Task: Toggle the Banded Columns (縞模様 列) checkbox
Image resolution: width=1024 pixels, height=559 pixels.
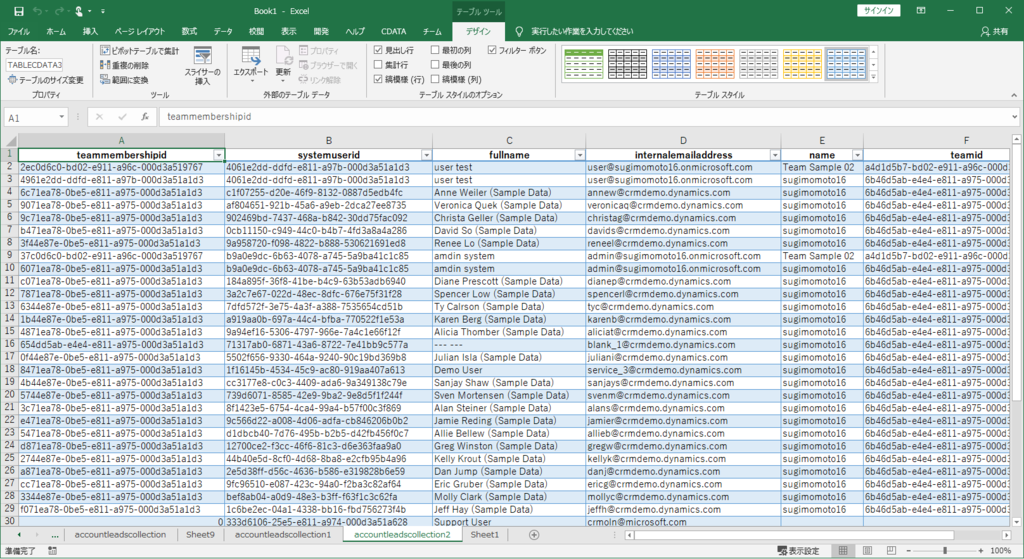Action: (x=435, y=79)
